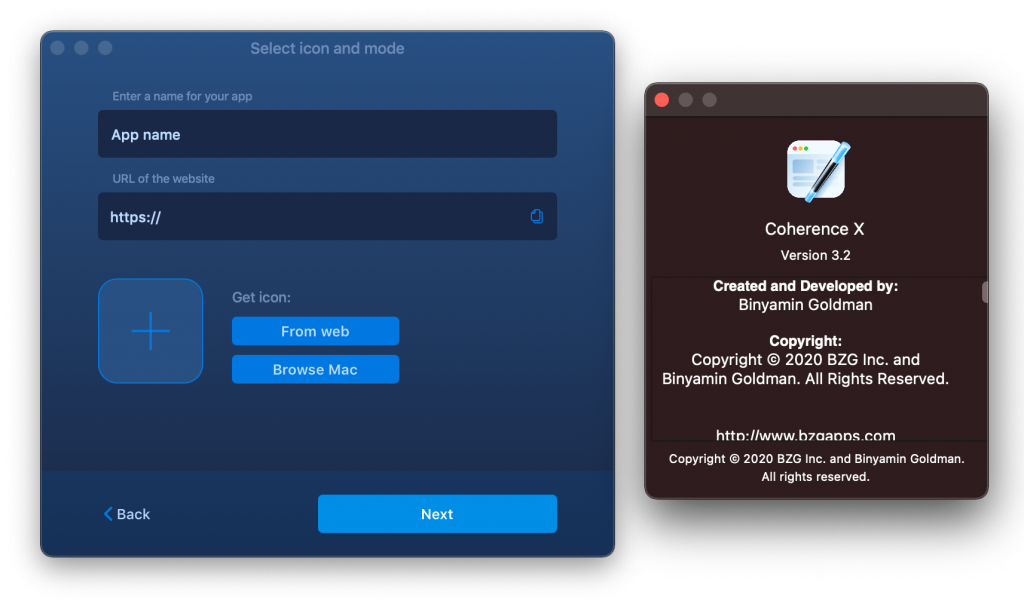
Task: Click the https:// URL input field
Action: pos(327,216)
